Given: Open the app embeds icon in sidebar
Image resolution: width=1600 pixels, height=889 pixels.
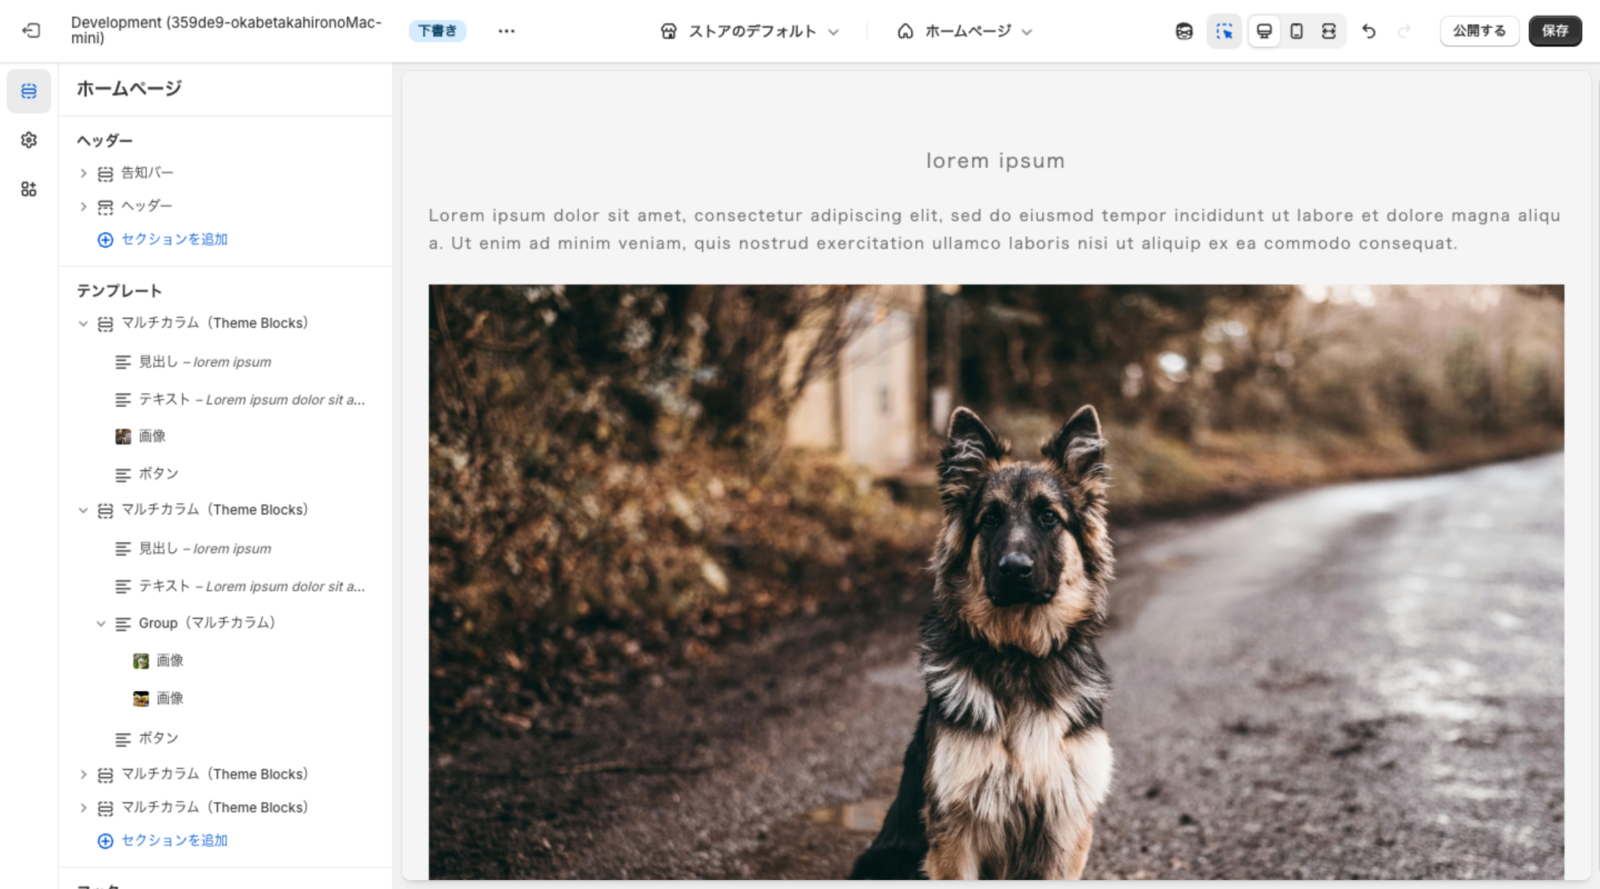Looking at the screenshot, I should click(29, 189).
